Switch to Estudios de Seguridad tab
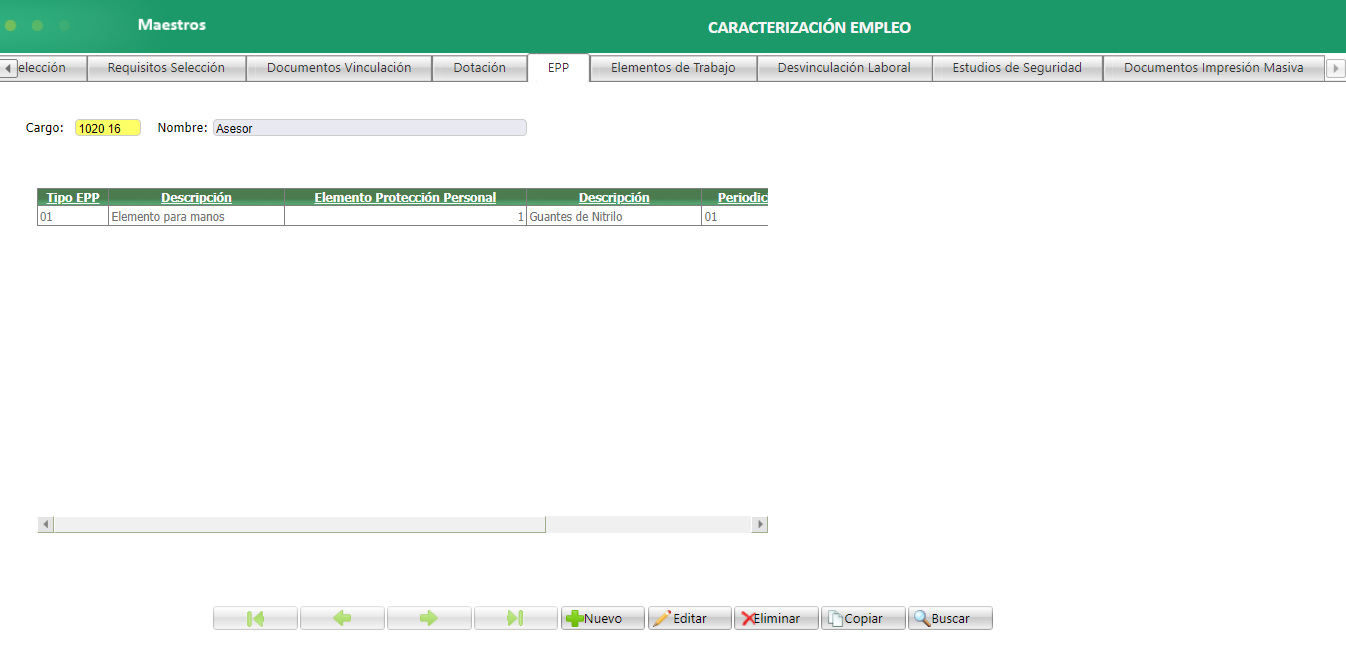 pos(1017,68)
